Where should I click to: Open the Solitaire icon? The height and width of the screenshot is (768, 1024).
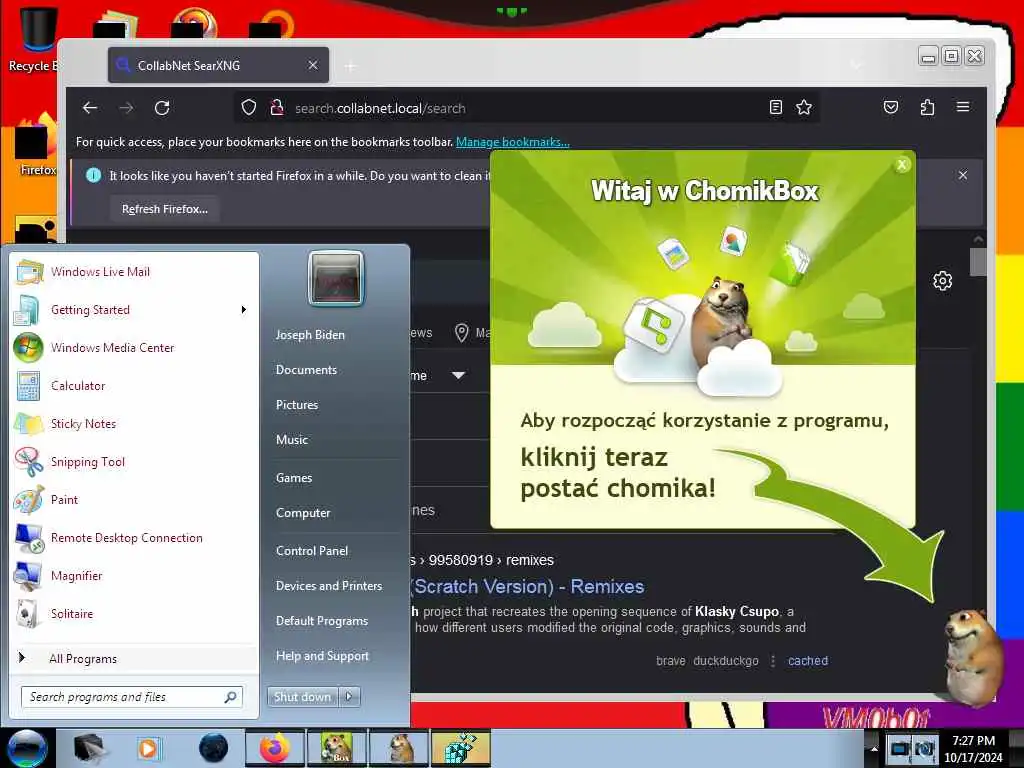click(29, 614)
